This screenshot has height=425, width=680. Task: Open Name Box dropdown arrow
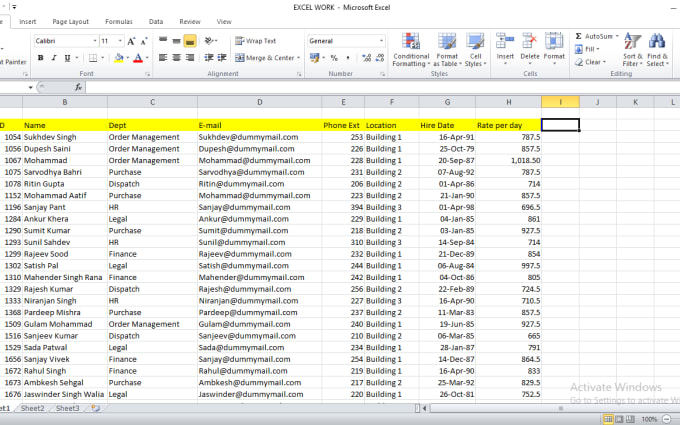tap(30, 88)
